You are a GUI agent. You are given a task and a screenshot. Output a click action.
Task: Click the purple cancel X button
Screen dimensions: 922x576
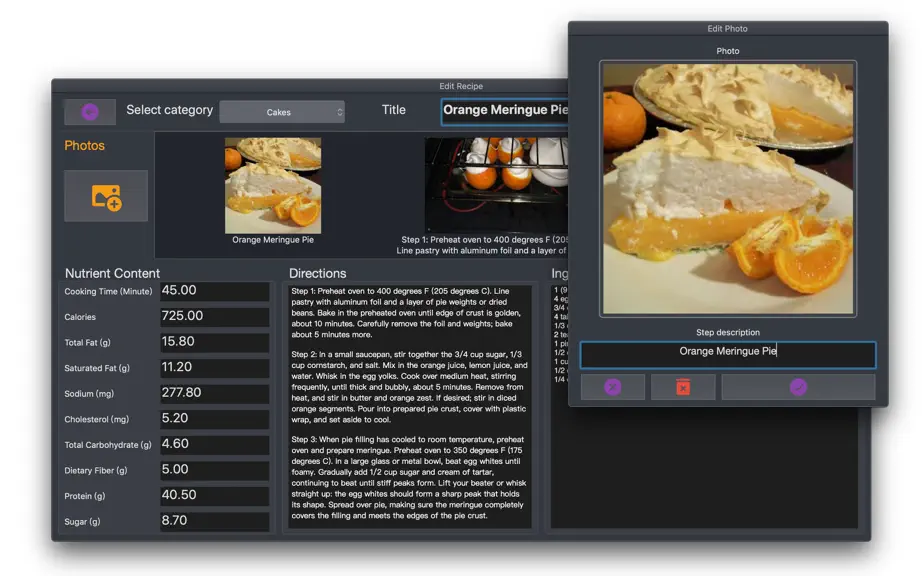613,387
